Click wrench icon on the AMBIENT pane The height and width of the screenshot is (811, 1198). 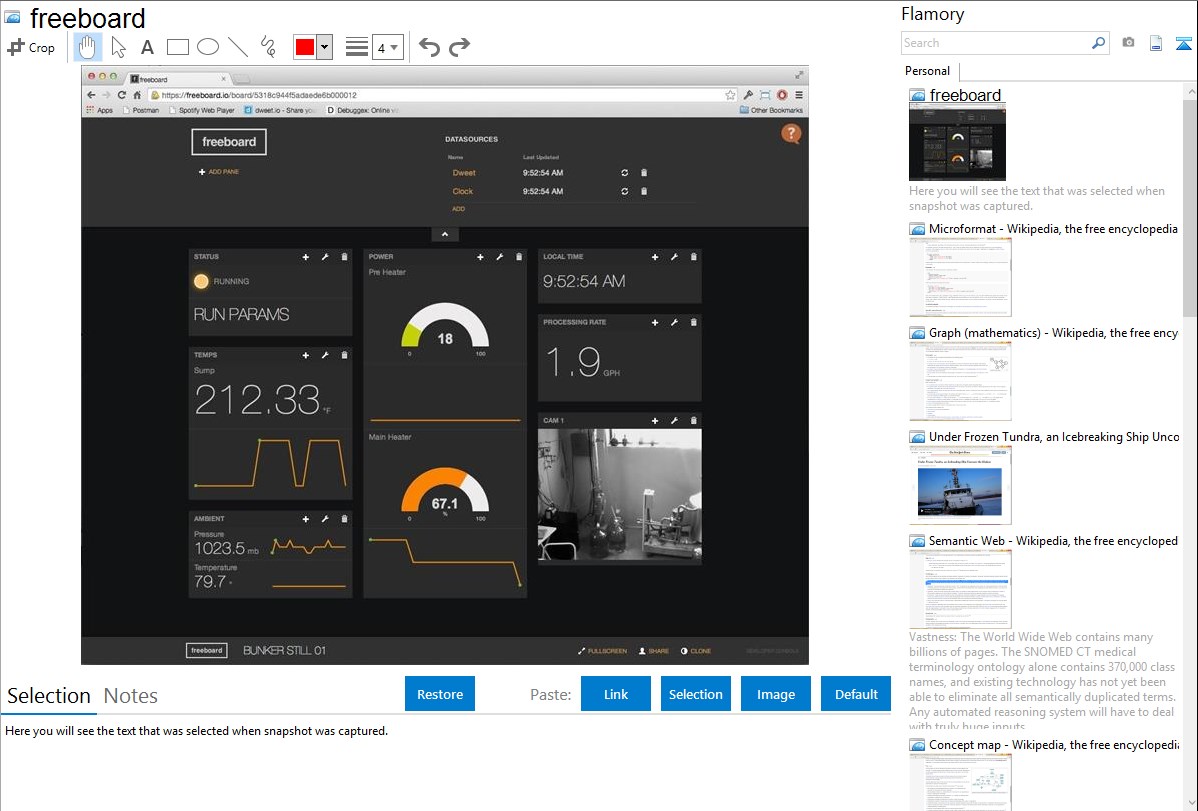click(325, 519)
